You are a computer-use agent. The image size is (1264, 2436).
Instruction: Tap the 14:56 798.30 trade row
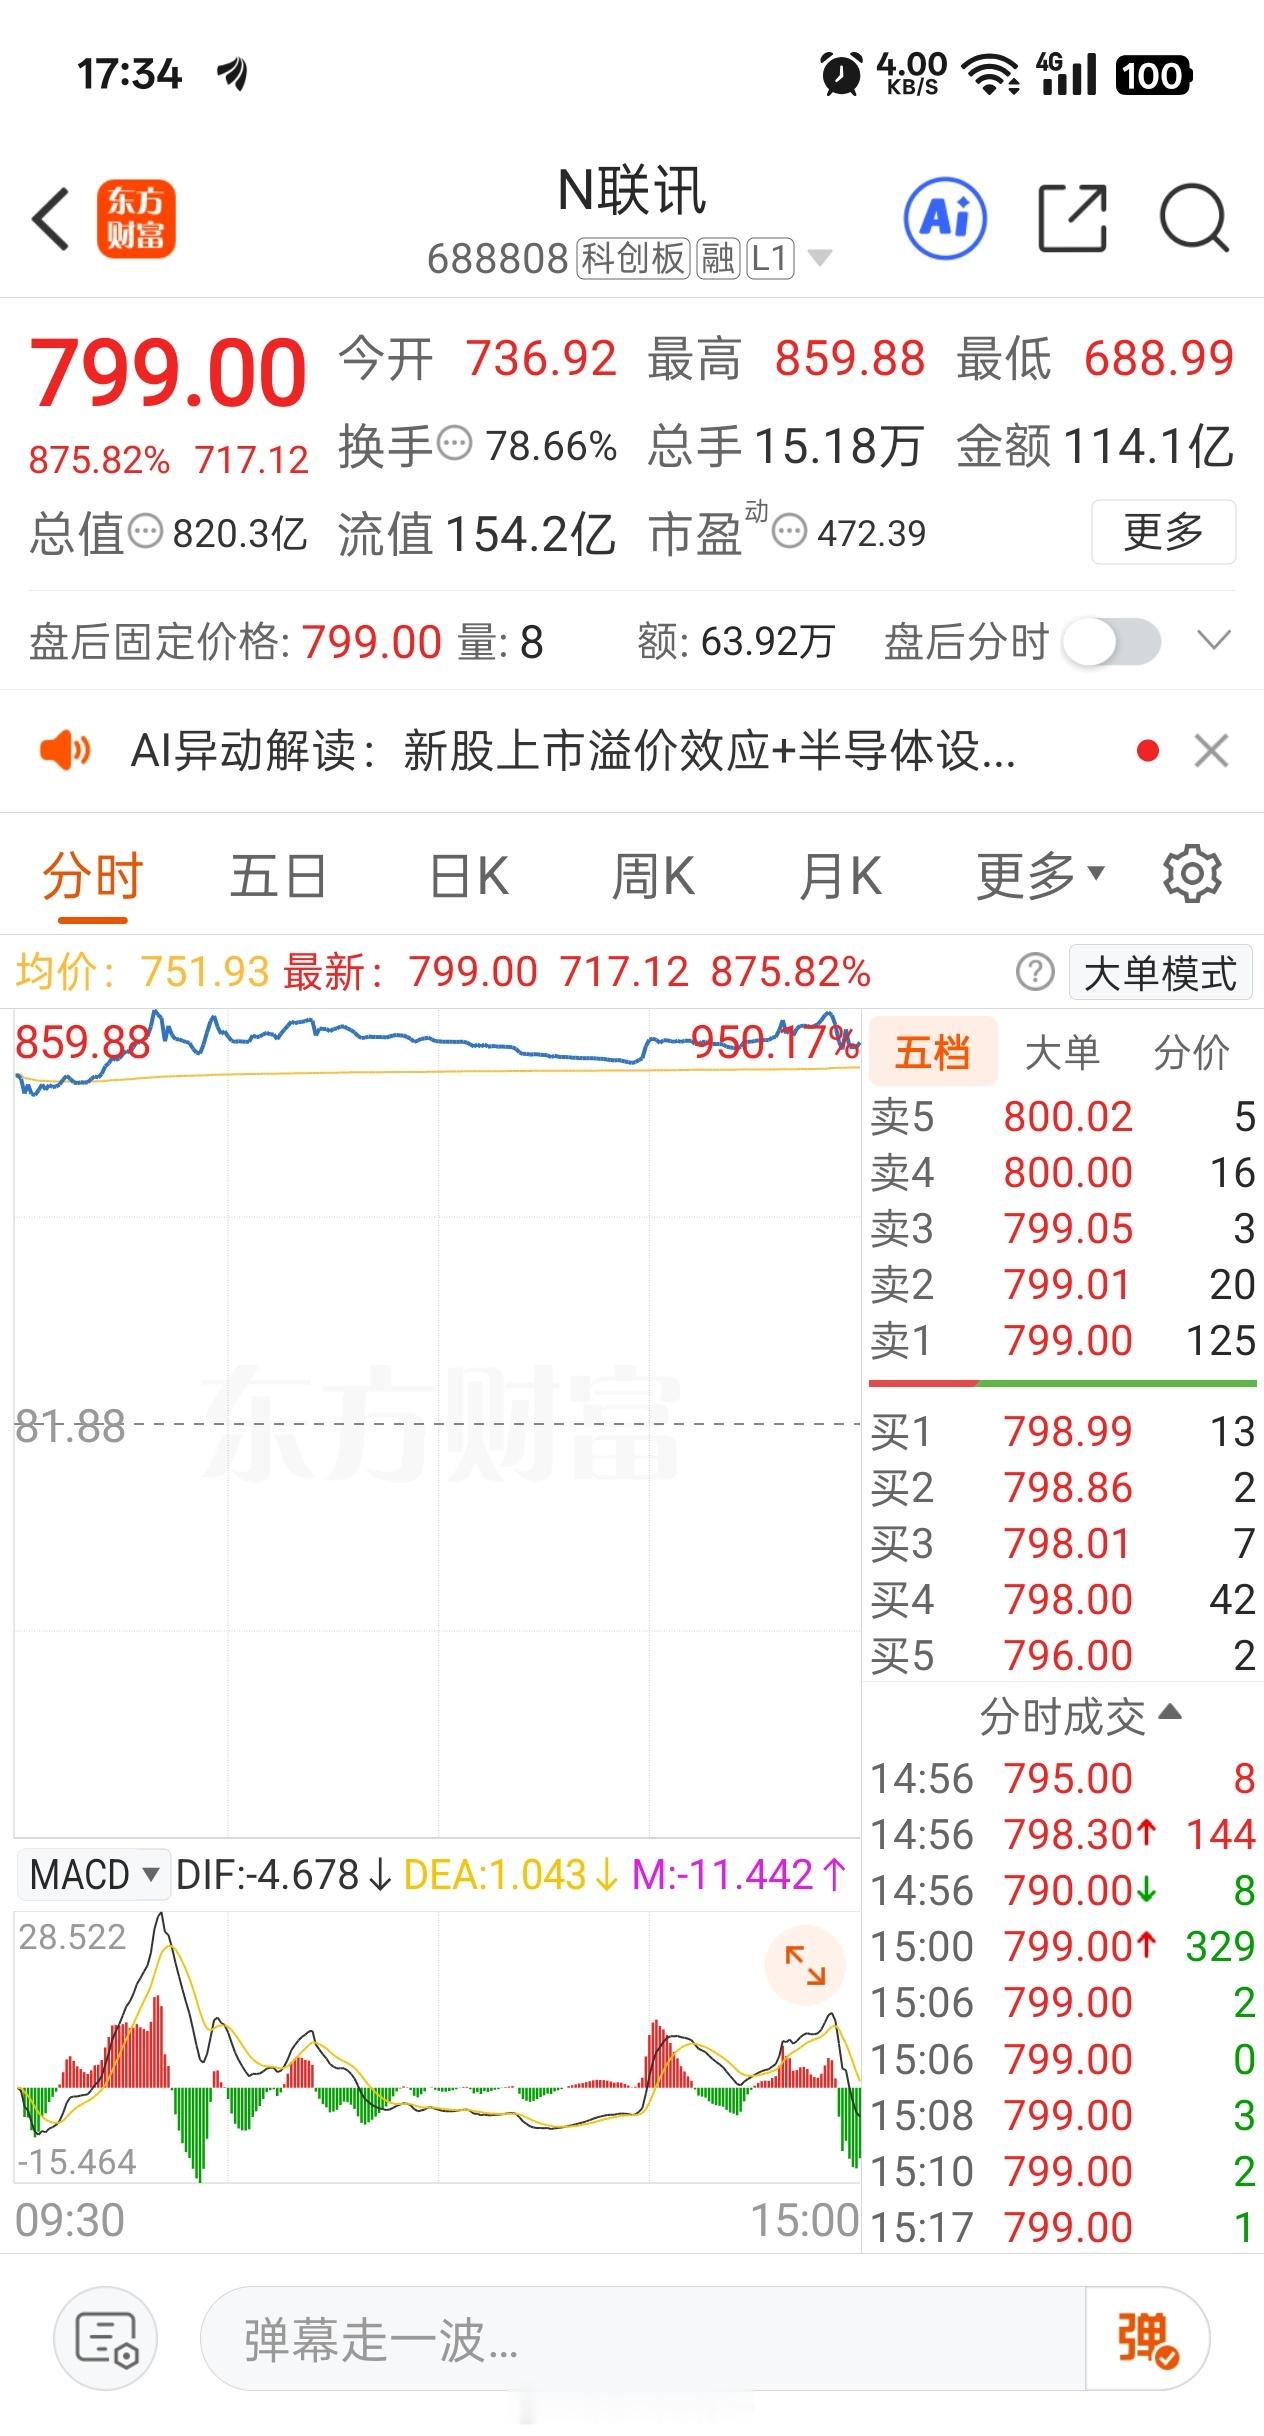(x=1062, y=1835)
